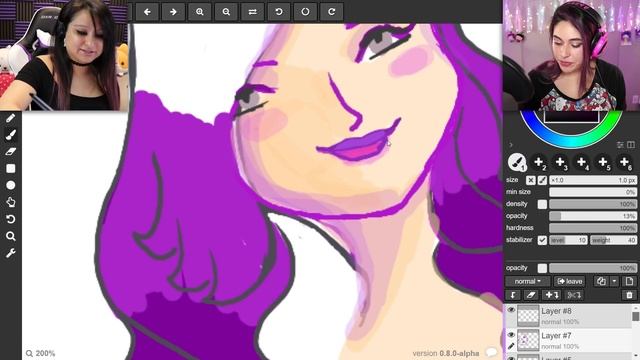Select the Hand pan tool
The width and height of the screenshot is (640, 360).
[11, 202]
